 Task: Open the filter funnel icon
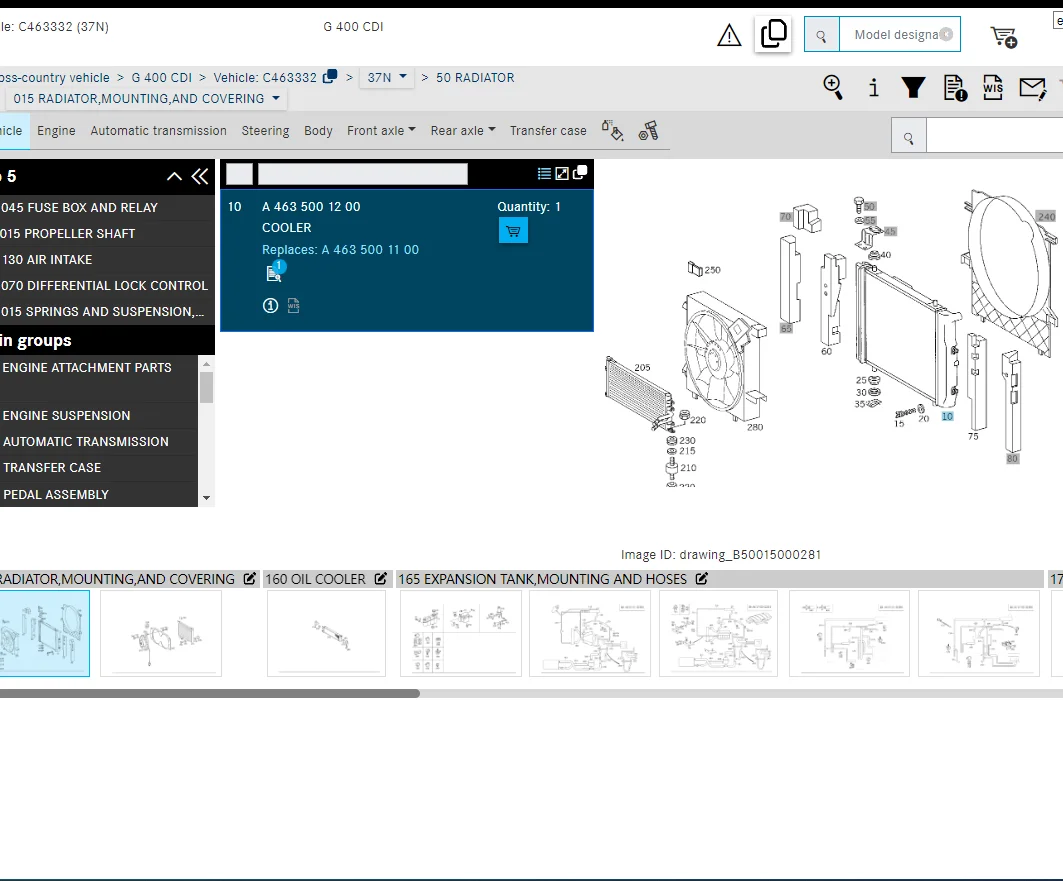coord(913,87)
